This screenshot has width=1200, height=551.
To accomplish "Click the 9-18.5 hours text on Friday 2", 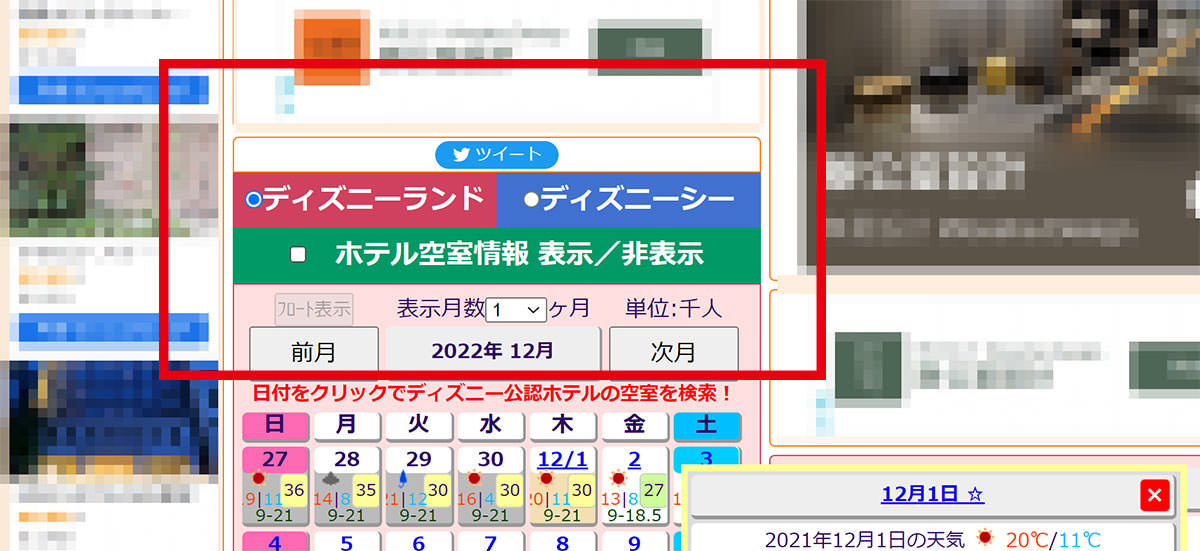I will pos(634,517).
